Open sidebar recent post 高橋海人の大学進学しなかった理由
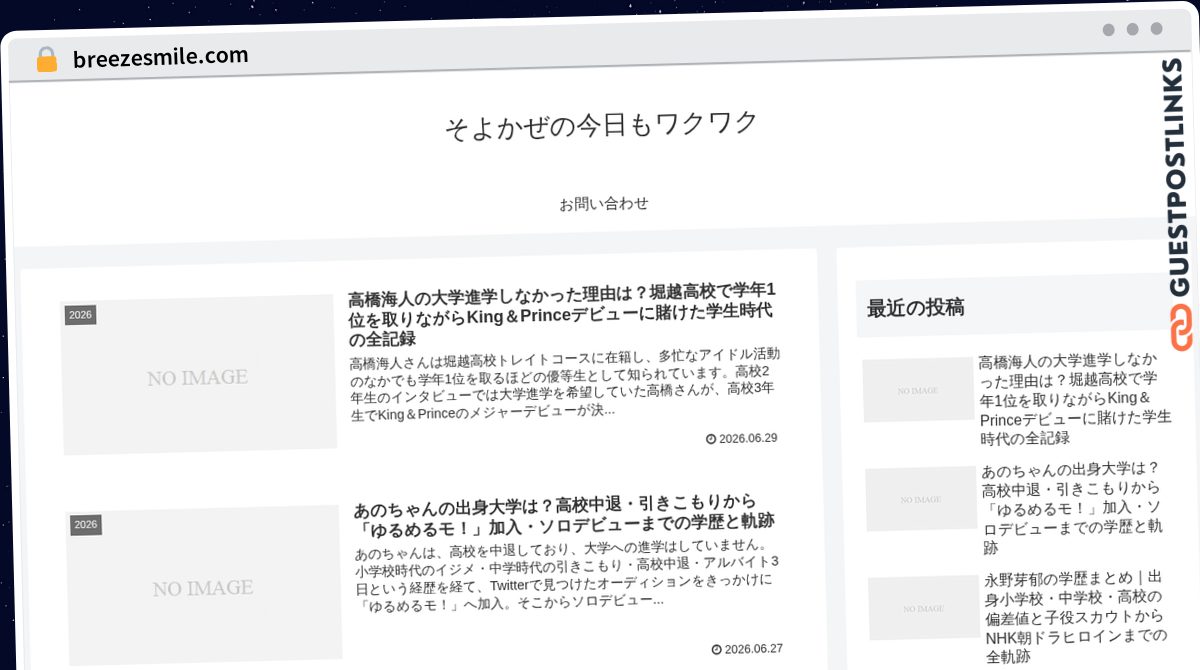The image size is (1200, 670). [x=1073, y=398]
